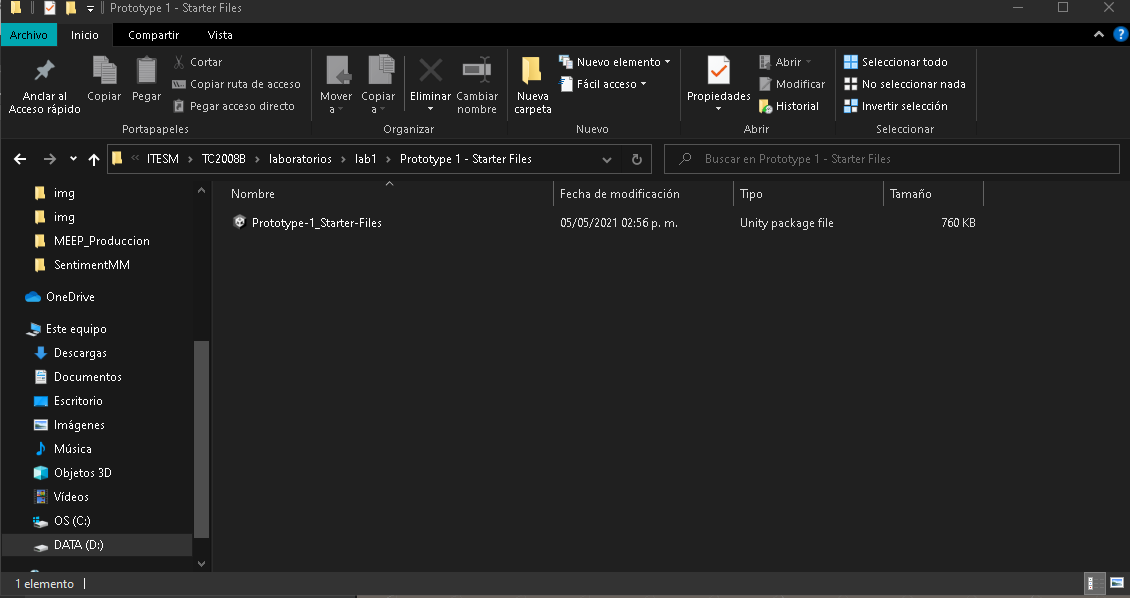This screenshot has width=1130, height=598.
Task: Click the Copiar icon in Portapapeles
Action: 104,71
